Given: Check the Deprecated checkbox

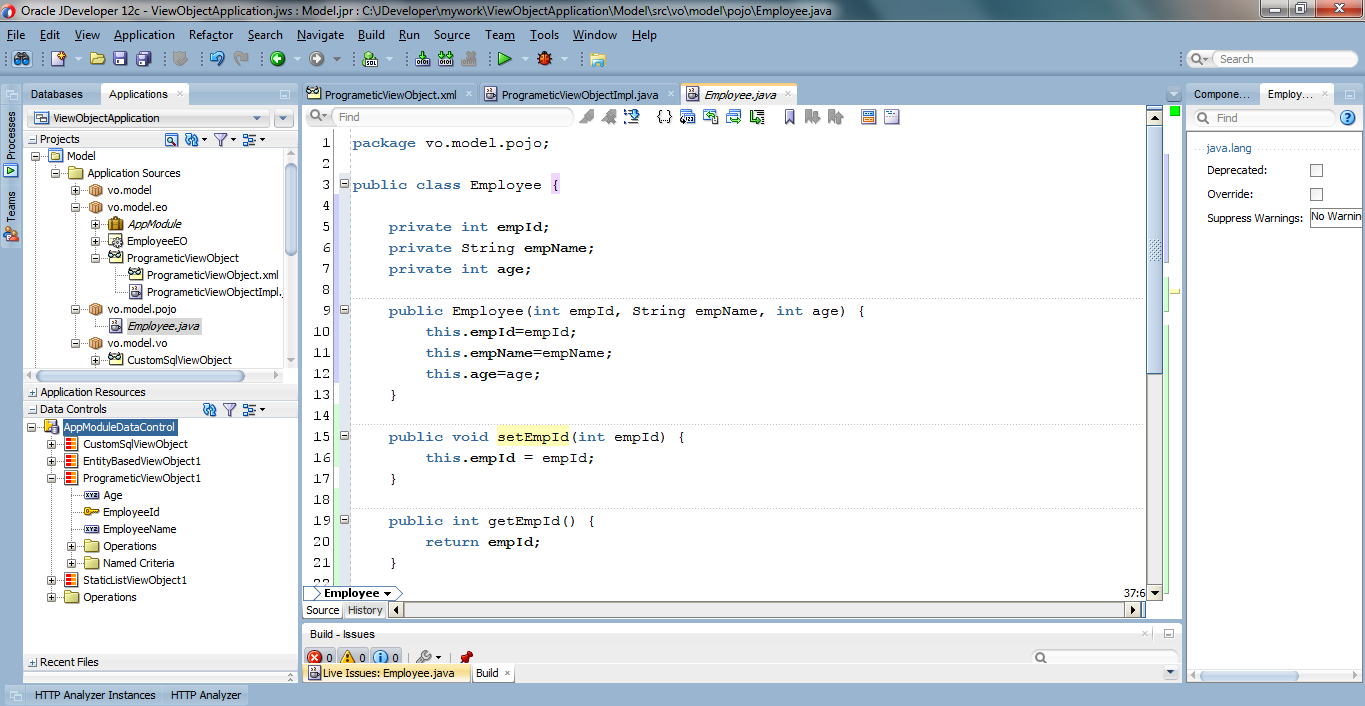Looking at the screenshot, I should pyautogui.click(x=1315, y=170).
